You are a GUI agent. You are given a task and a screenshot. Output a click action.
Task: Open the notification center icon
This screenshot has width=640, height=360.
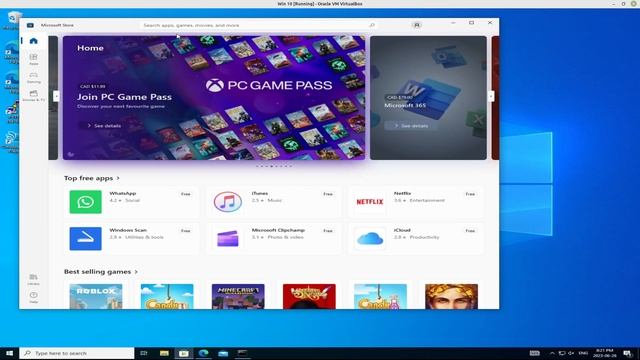tap(628, 353)
